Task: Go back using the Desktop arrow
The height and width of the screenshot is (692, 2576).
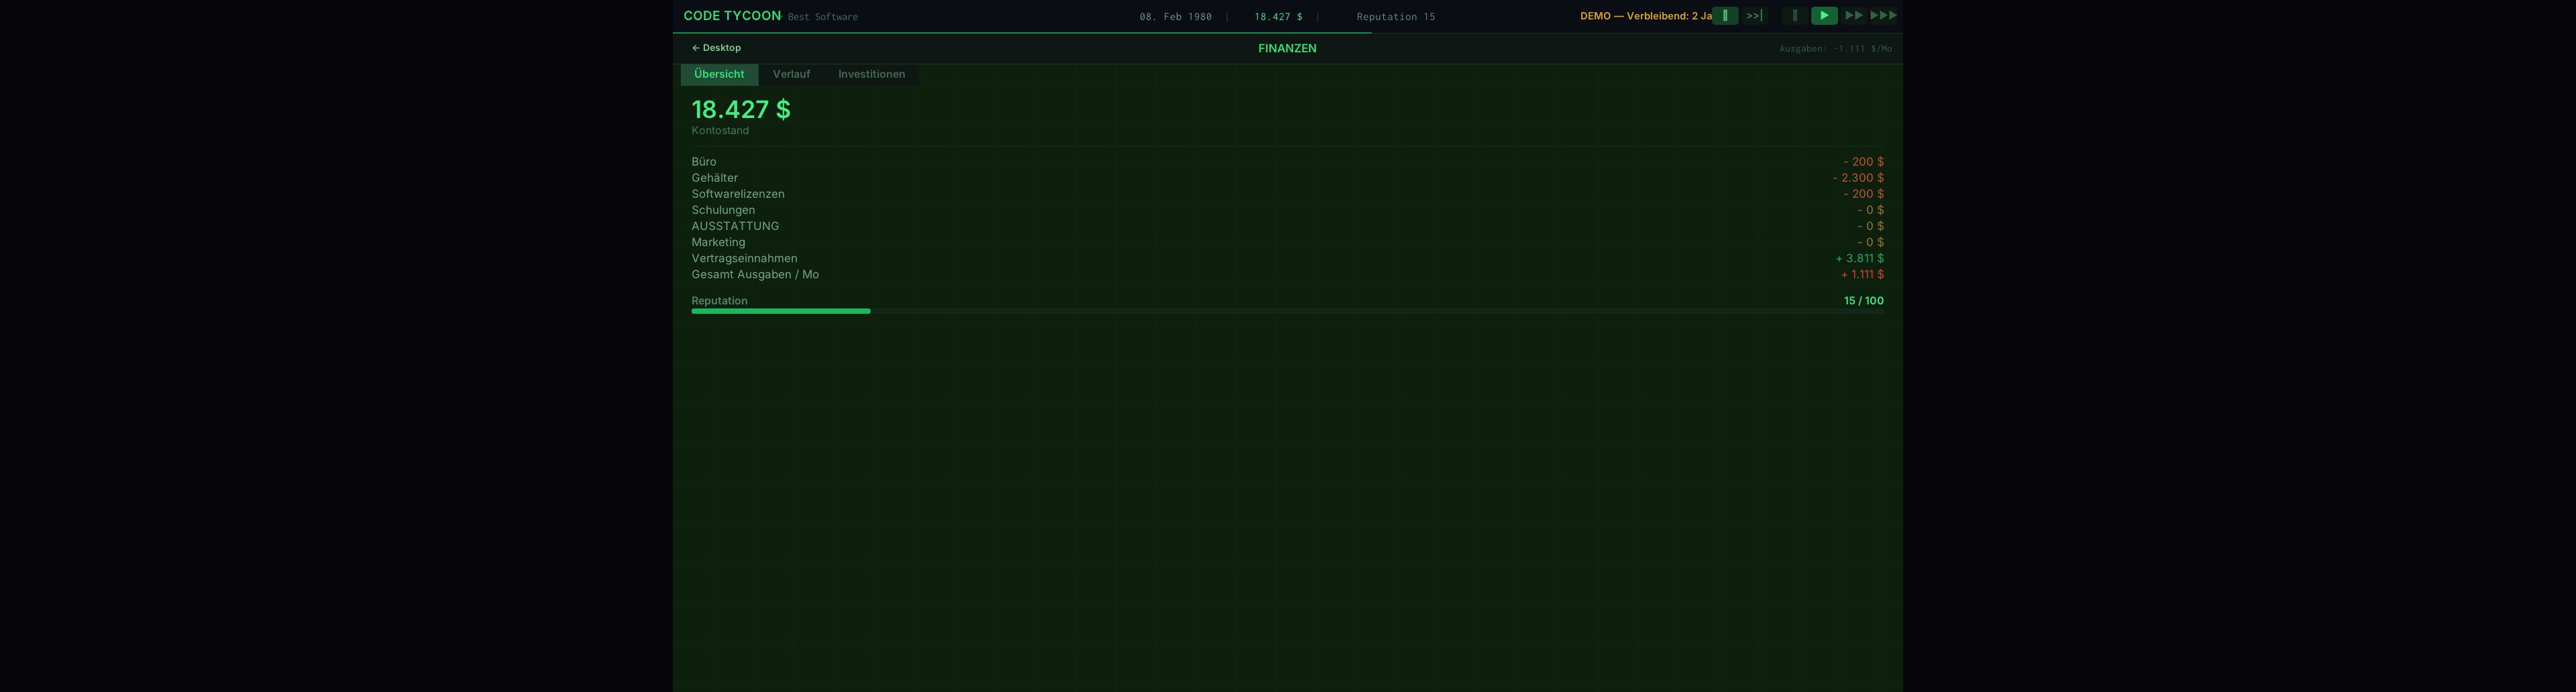Action: coord(716,48)
